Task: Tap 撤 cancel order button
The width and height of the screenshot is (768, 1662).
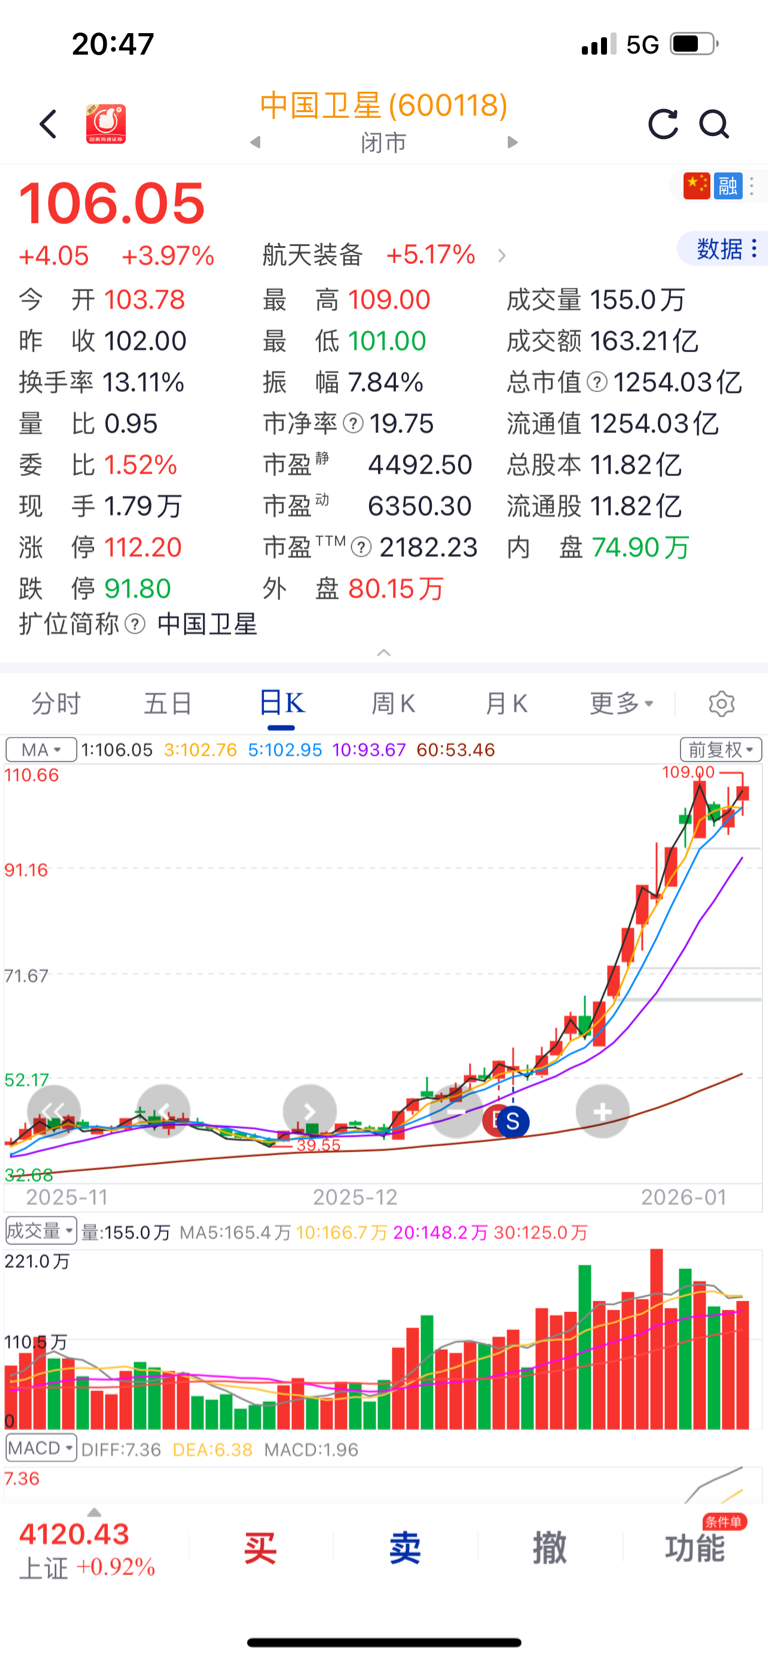Action: tap(550, 1547)
